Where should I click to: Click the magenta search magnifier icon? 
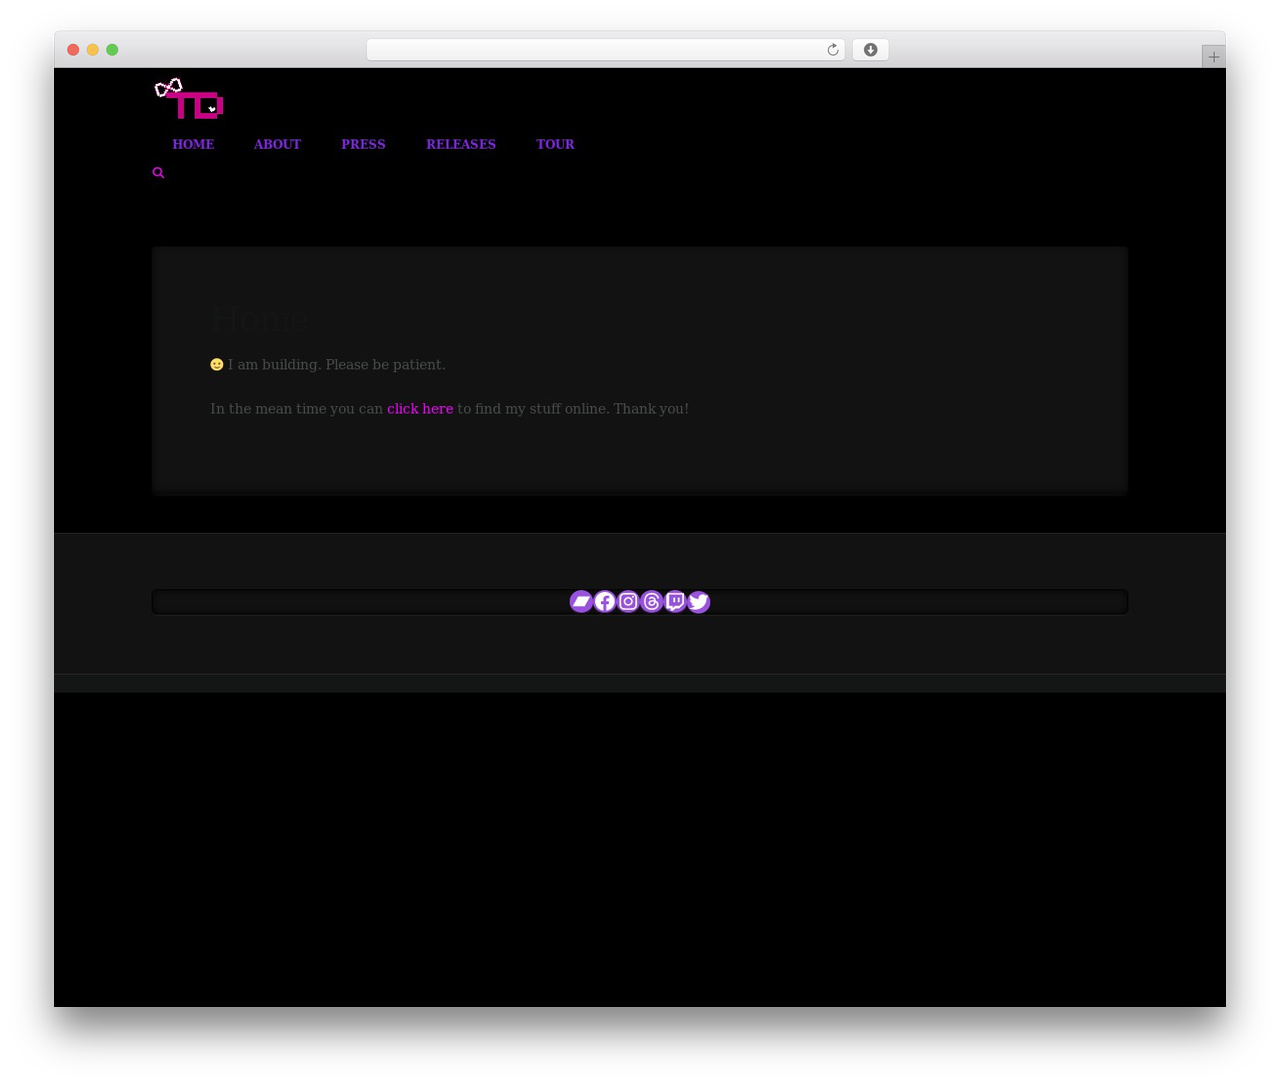(x=158, y=173)
